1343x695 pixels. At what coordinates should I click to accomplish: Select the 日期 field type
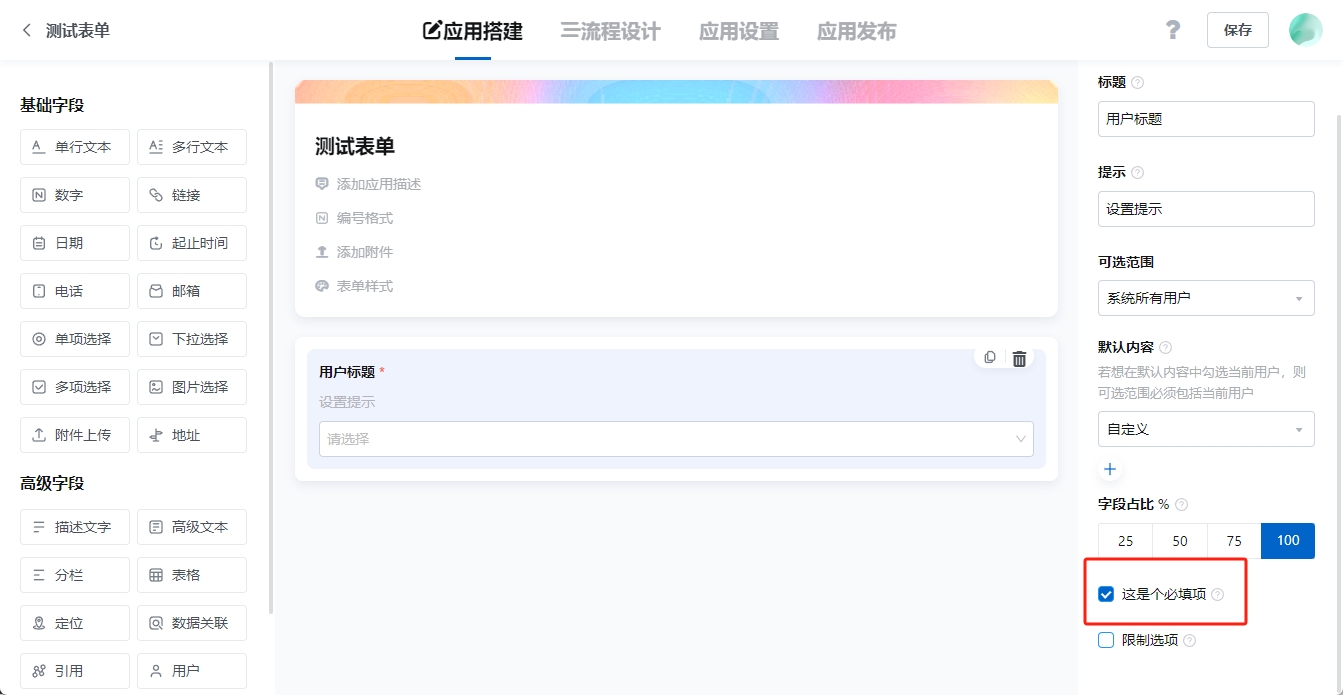pyautogui.click(x=74, y=242)
